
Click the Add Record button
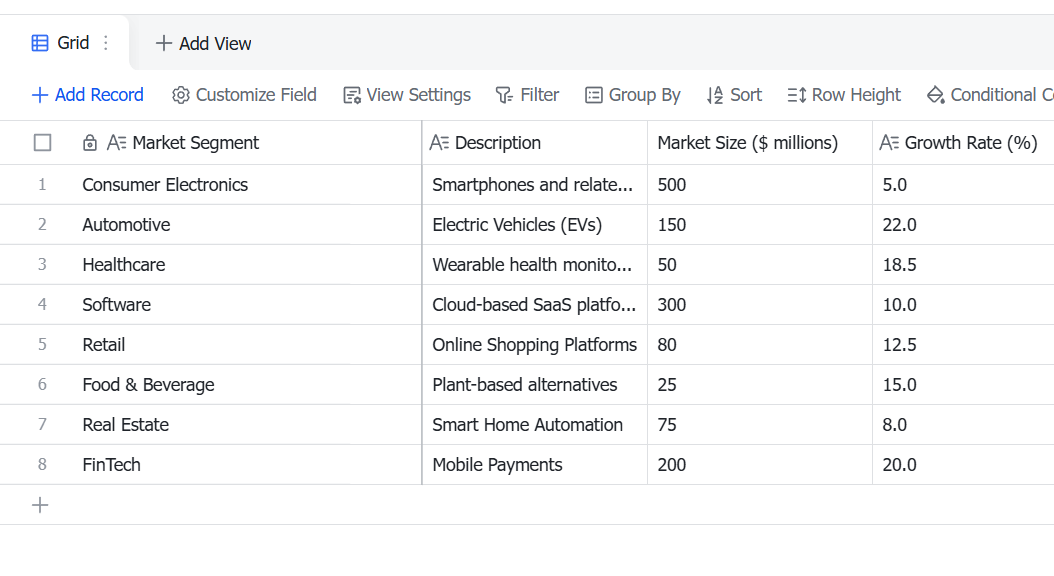click(87, 95)
